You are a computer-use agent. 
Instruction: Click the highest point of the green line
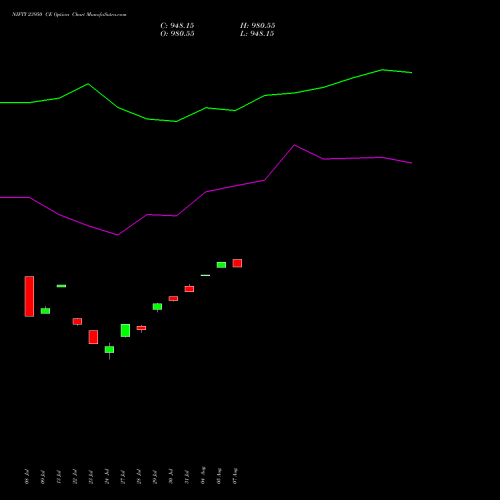tap(383, 70)
